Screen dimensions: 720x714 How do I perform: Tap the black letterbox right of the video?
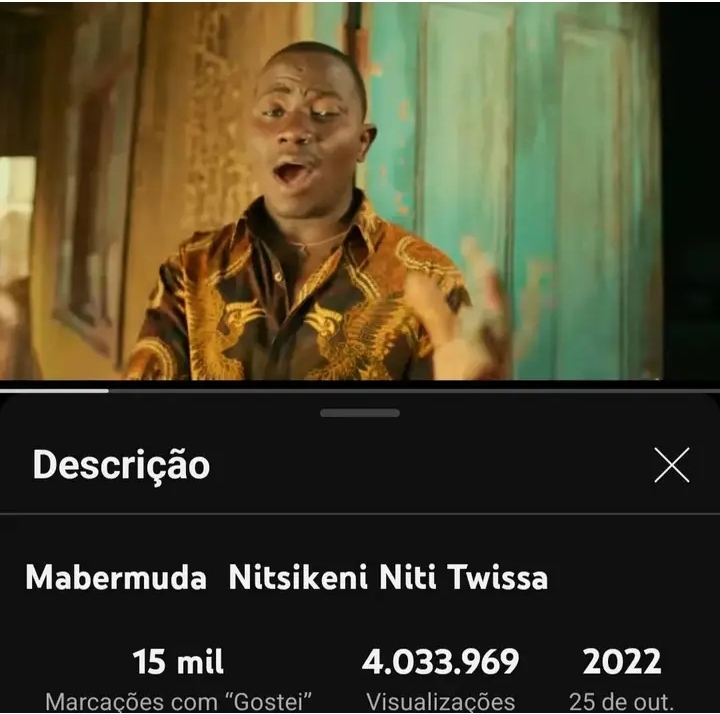[691, 191]
